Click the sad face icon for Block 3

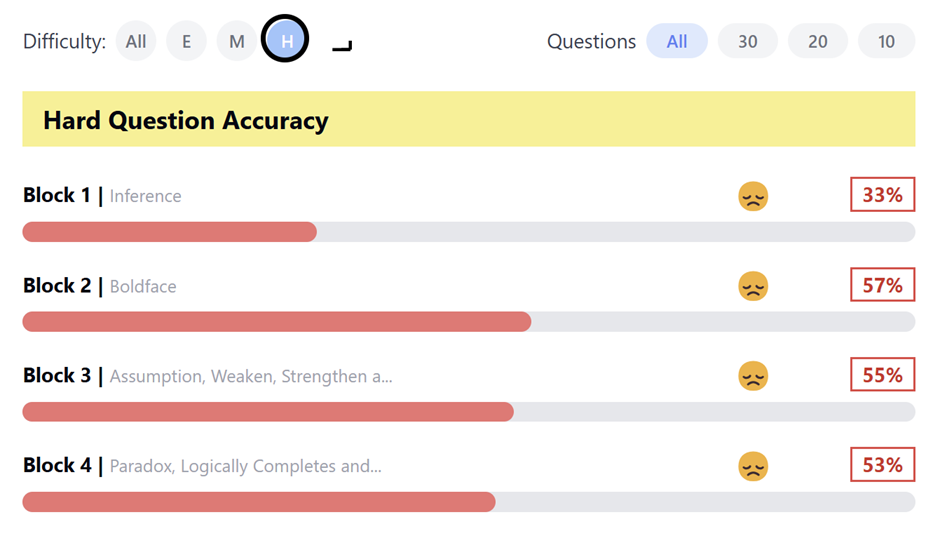tap(753, 376)
